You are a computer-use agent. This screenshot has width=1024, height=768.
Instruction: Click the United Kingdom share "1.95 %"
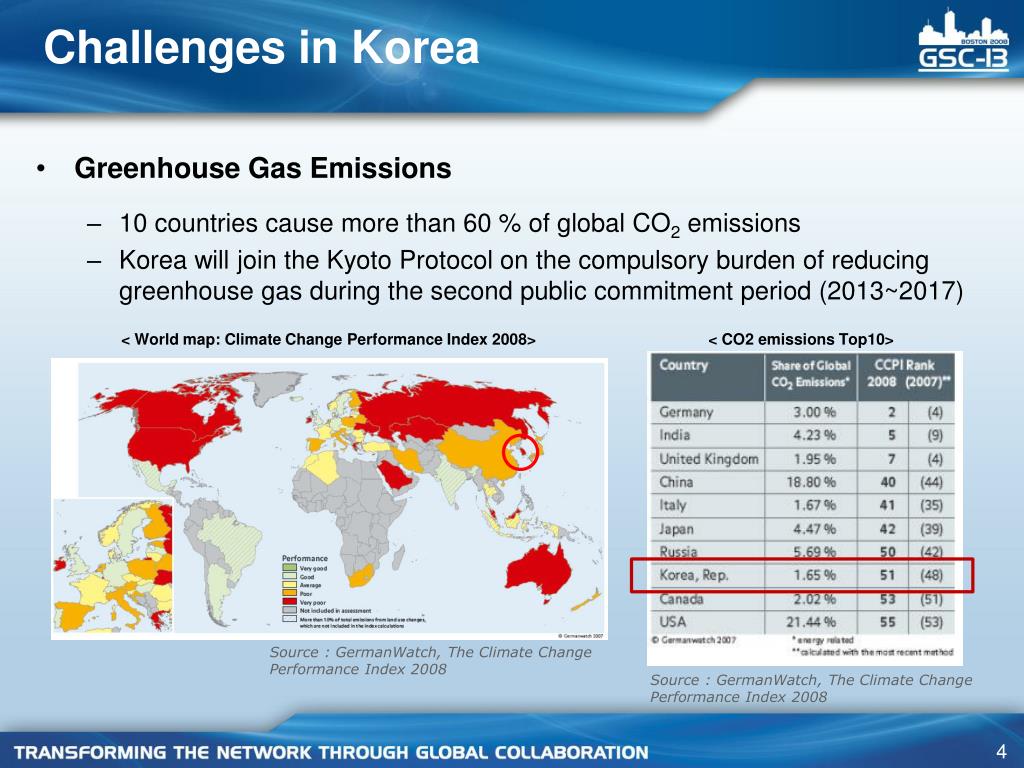pyautogui.click(x=814, y=458)
